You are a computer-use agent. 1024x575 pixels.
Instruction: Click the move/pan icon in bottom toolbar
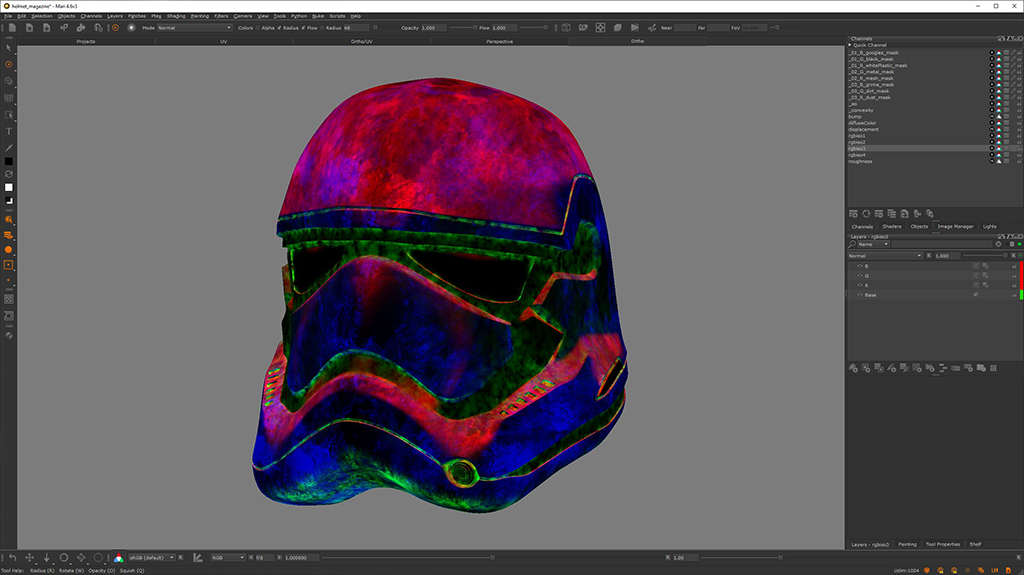point(29,557)
